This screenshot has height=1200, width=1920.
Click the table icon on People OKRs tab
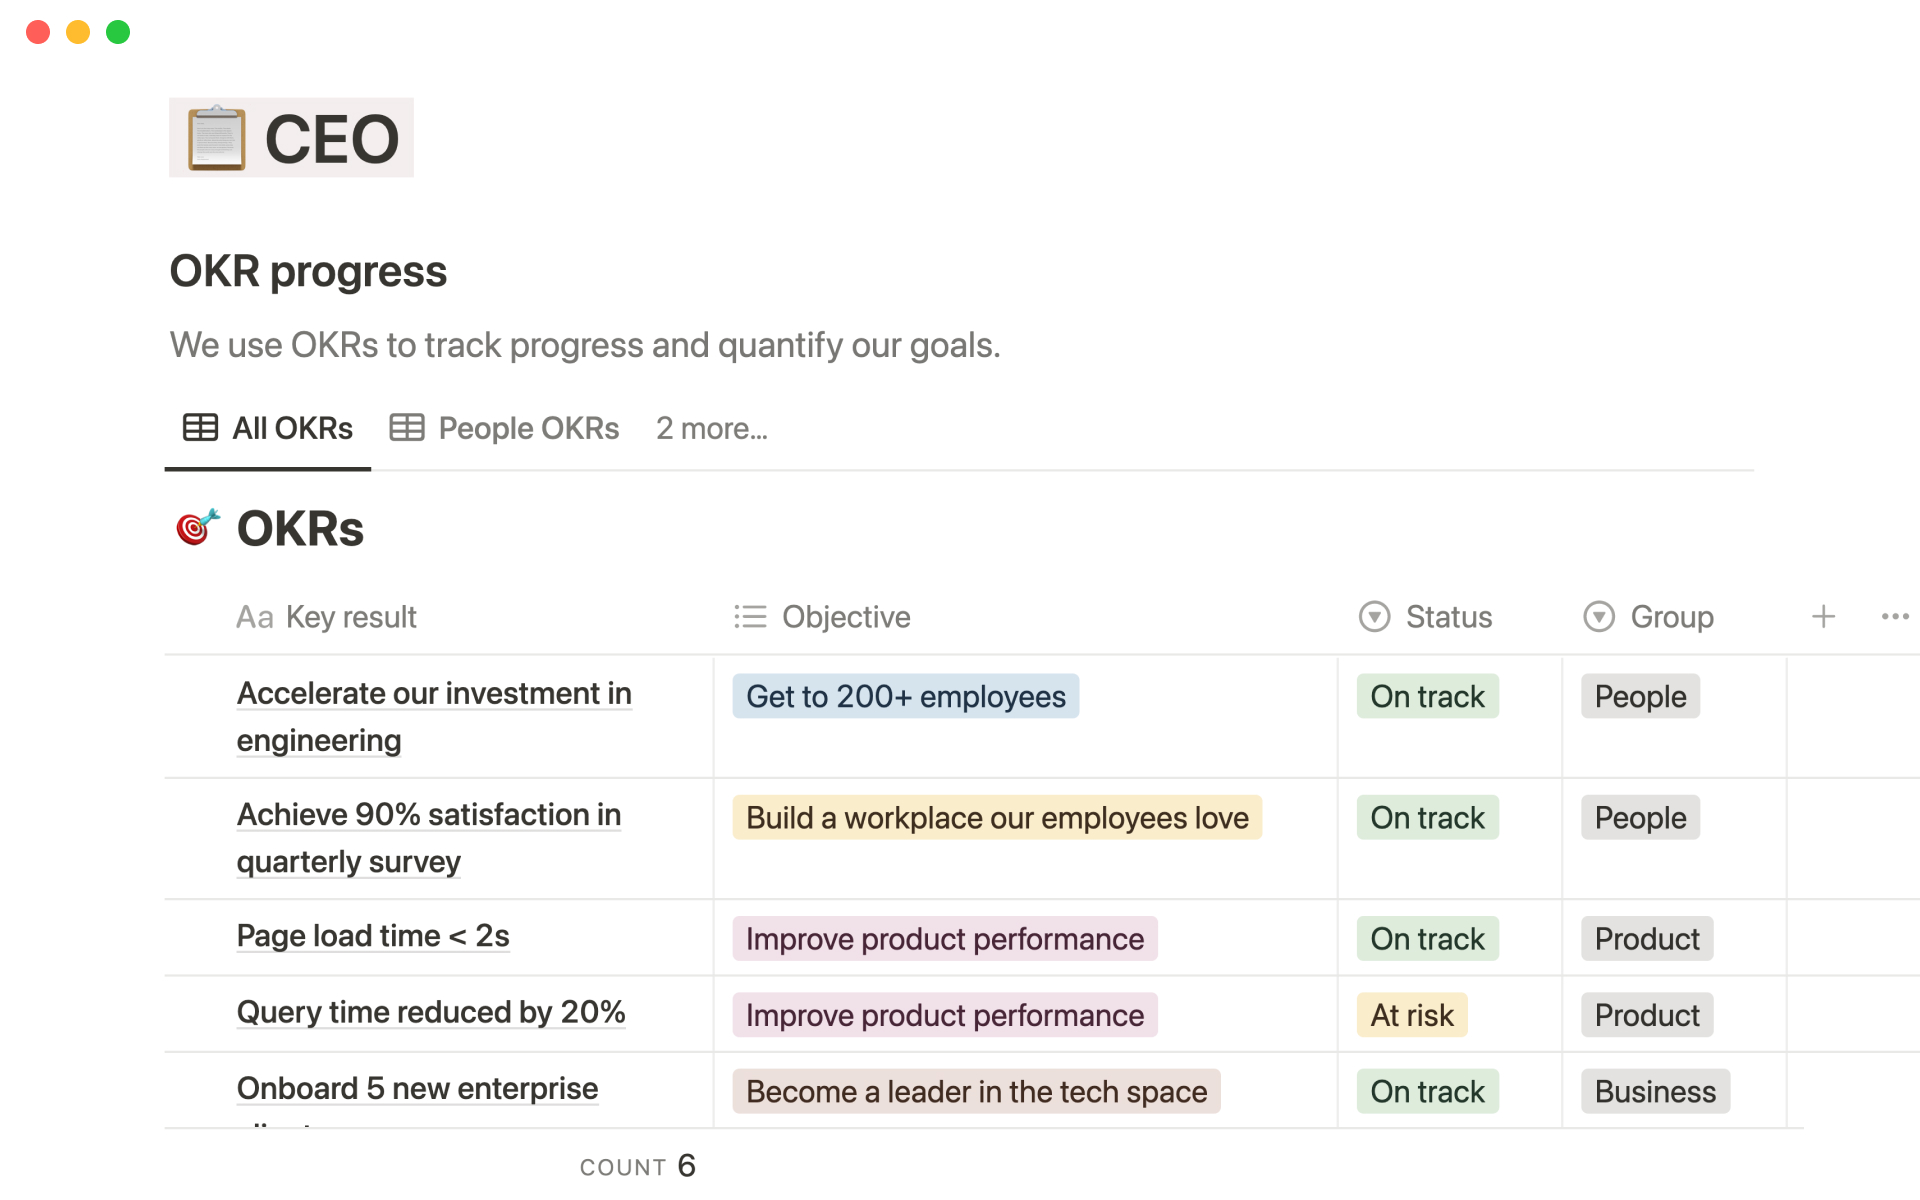[407, 428]
